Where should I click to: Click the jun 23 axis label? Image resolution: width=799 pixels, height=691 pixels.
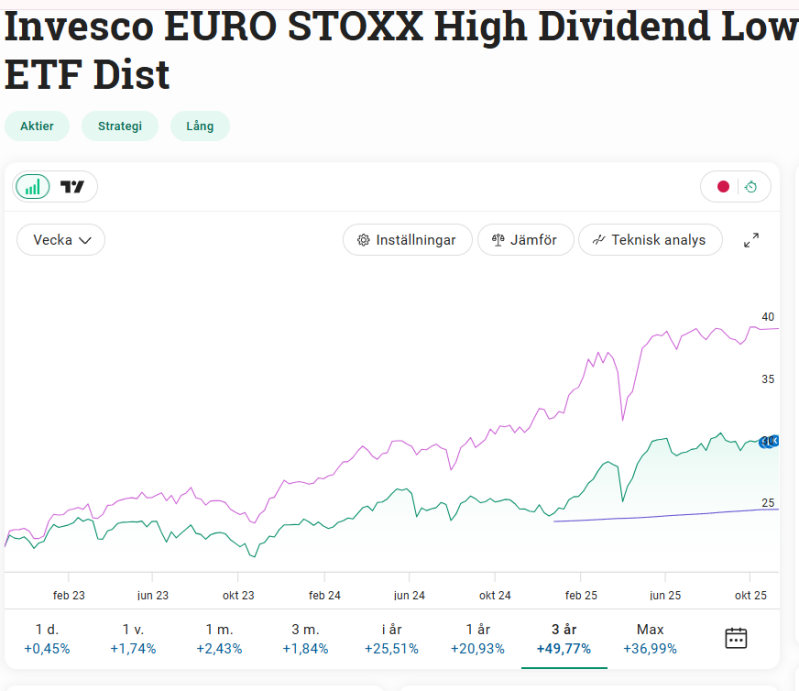coord(152,595)
